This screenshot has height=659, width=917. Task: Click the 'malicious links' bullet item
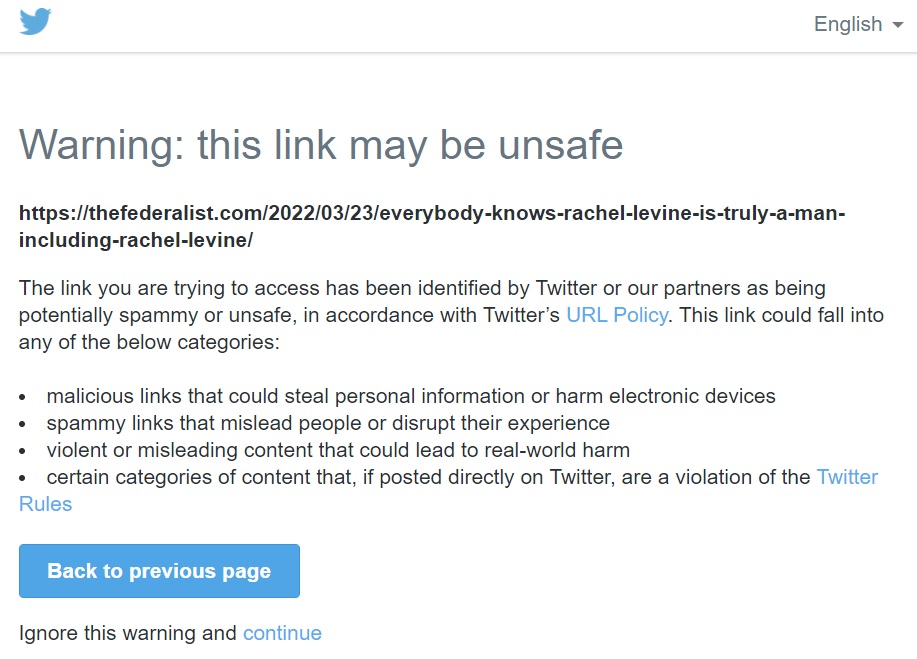(x=410, y=396)
